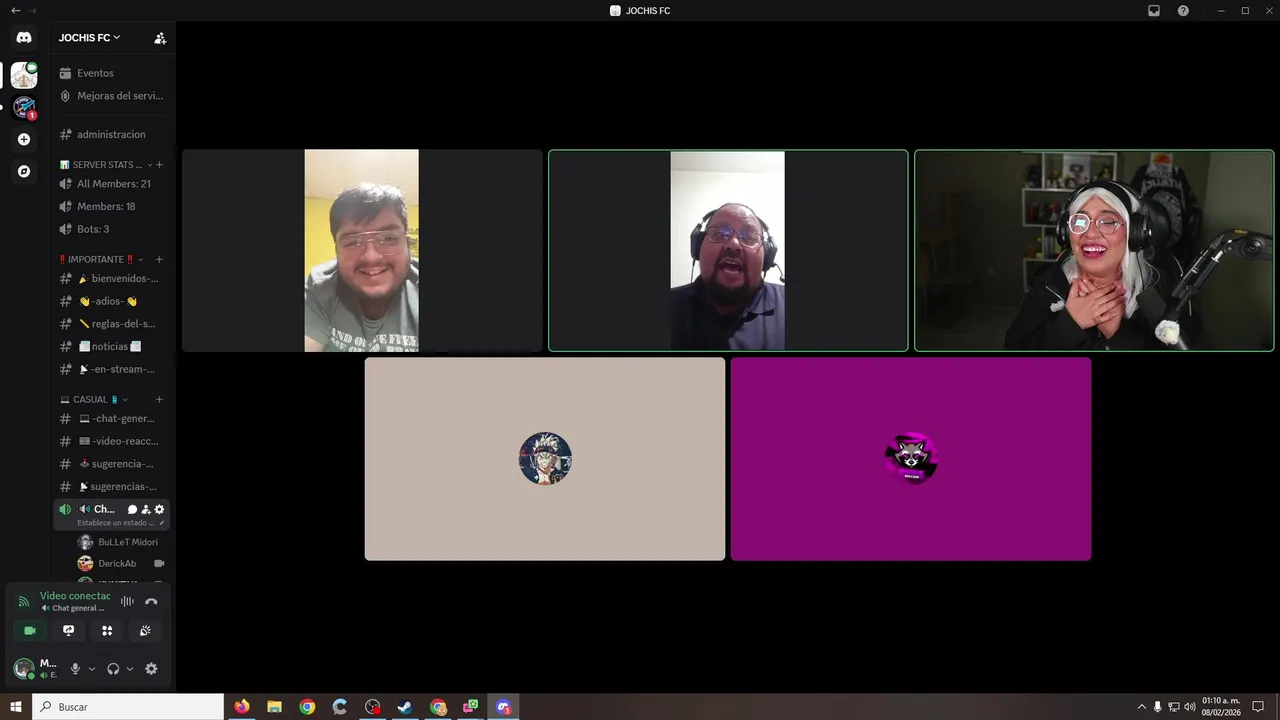Viewport: 1280px width, 720px height.
Task: Open the noticias channel
Action: (111, 346)
